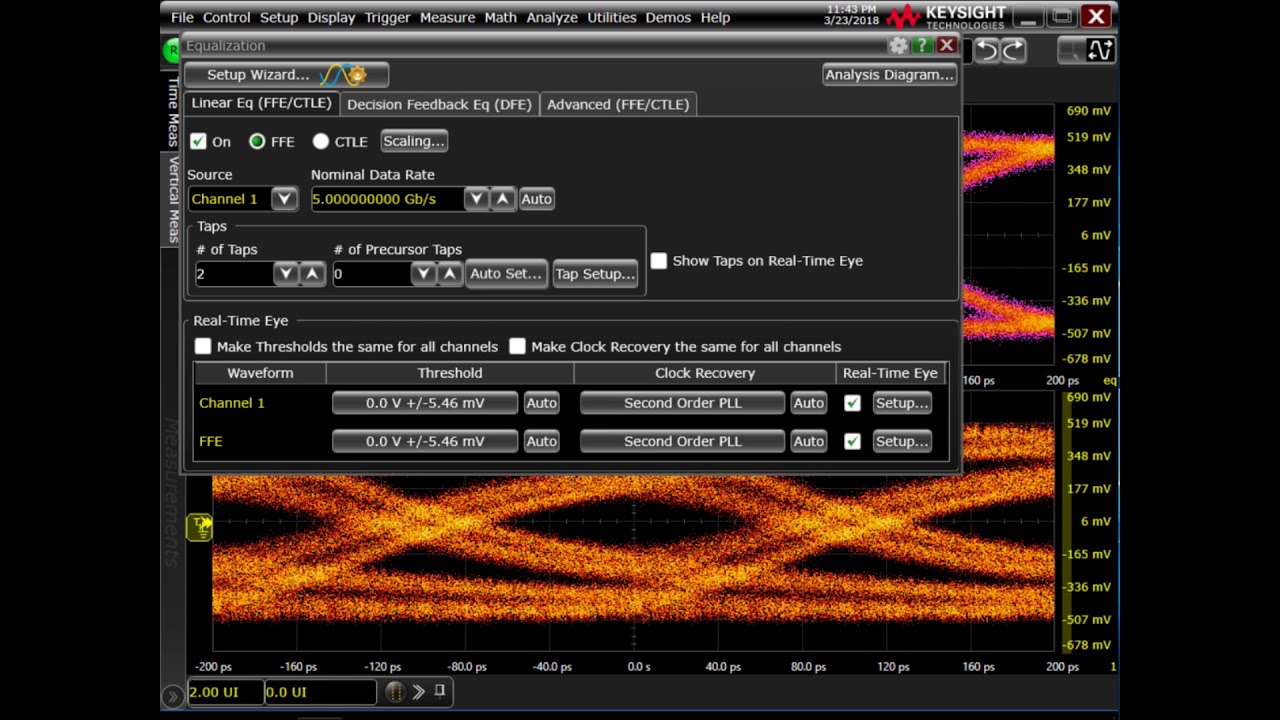Open the File menu
The image size is (1280, 720).
click(182, 17)
